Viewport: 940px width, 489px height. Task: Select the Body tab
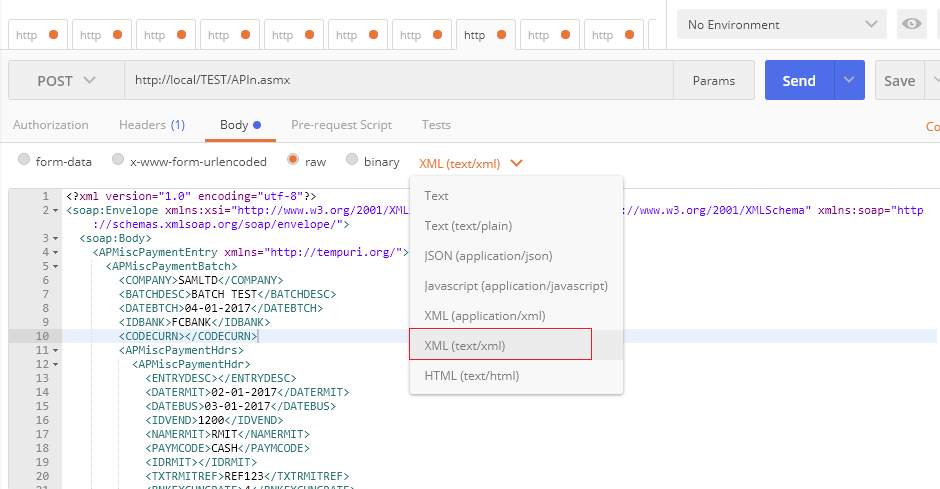click(x=240, y=125)
